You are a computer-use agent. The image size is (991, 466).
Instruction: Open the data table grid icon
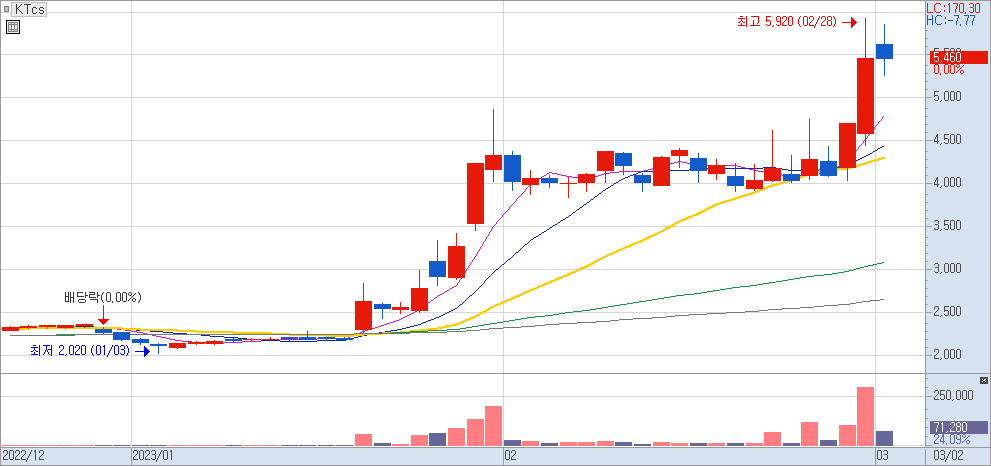13,27
